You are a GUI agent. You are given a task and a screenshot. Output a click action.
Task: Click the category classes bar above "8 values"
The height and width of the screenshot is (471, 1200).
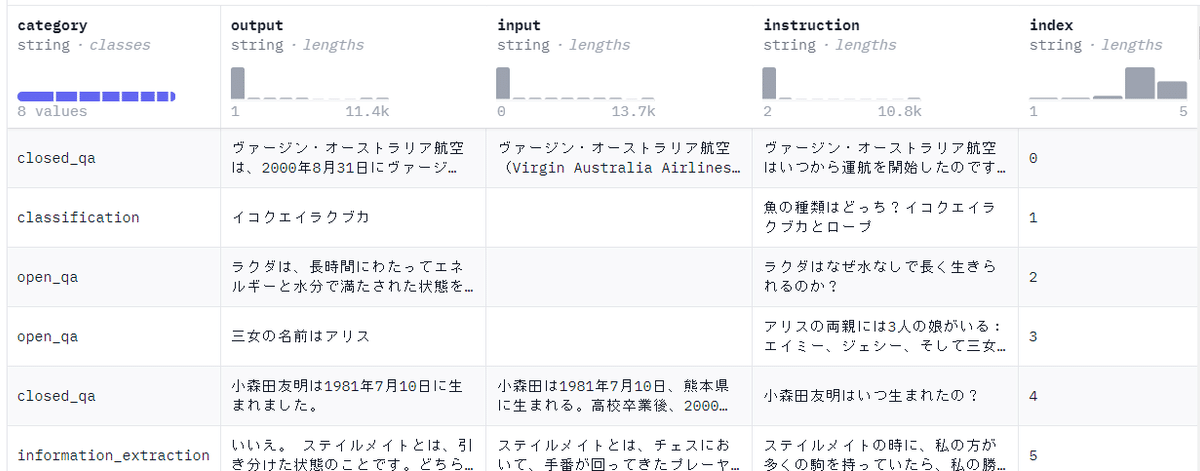(96, 96)
